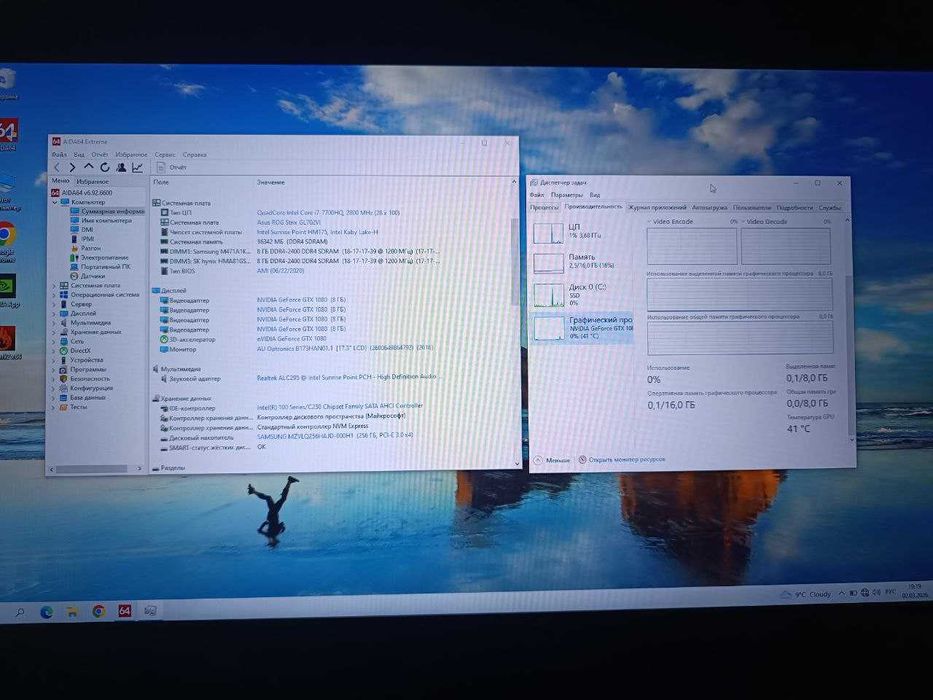
Task: Collapse the Компьютер tree node
Action: pos(55,202)
